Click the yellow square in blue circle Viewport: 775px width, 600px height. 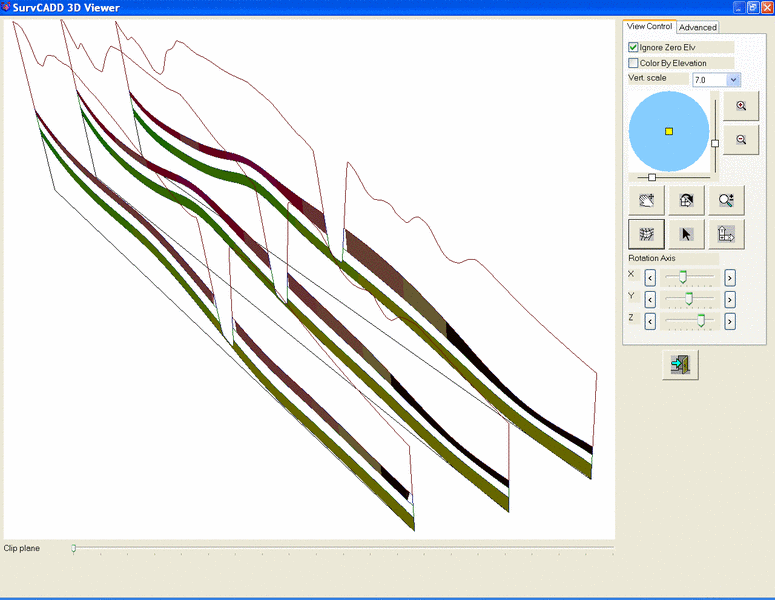pos(669,131)
